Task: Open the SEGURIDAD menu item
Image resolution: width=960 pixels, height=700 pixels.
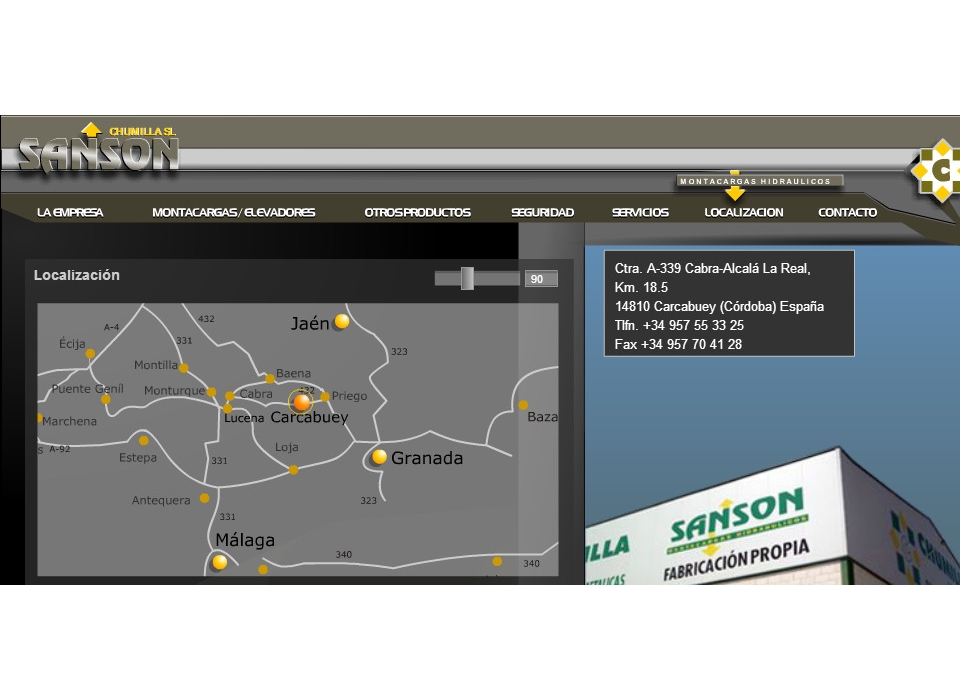Action: (542, 213)
